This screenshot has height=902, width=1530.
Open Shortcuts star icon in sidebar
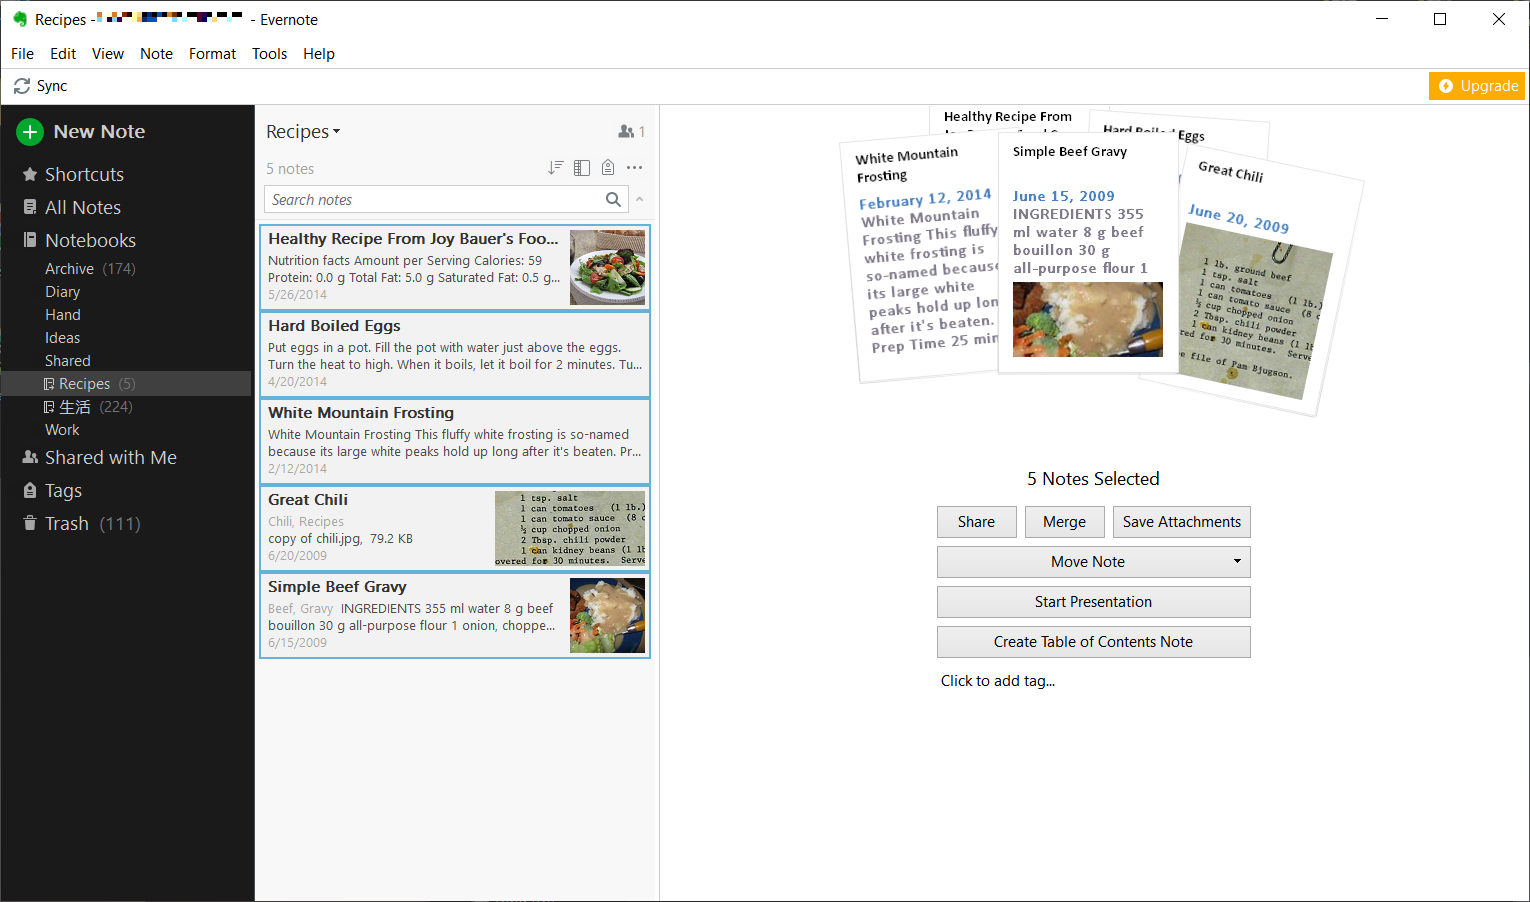30,174
